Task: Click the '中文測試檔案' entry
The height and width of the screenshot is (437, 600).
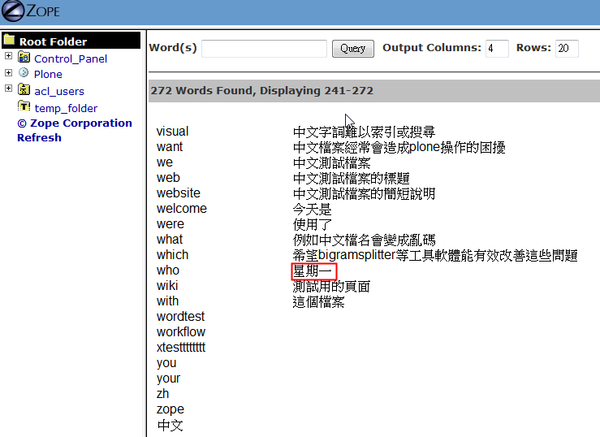Action: pyautogui.click(x=332, y=163)
